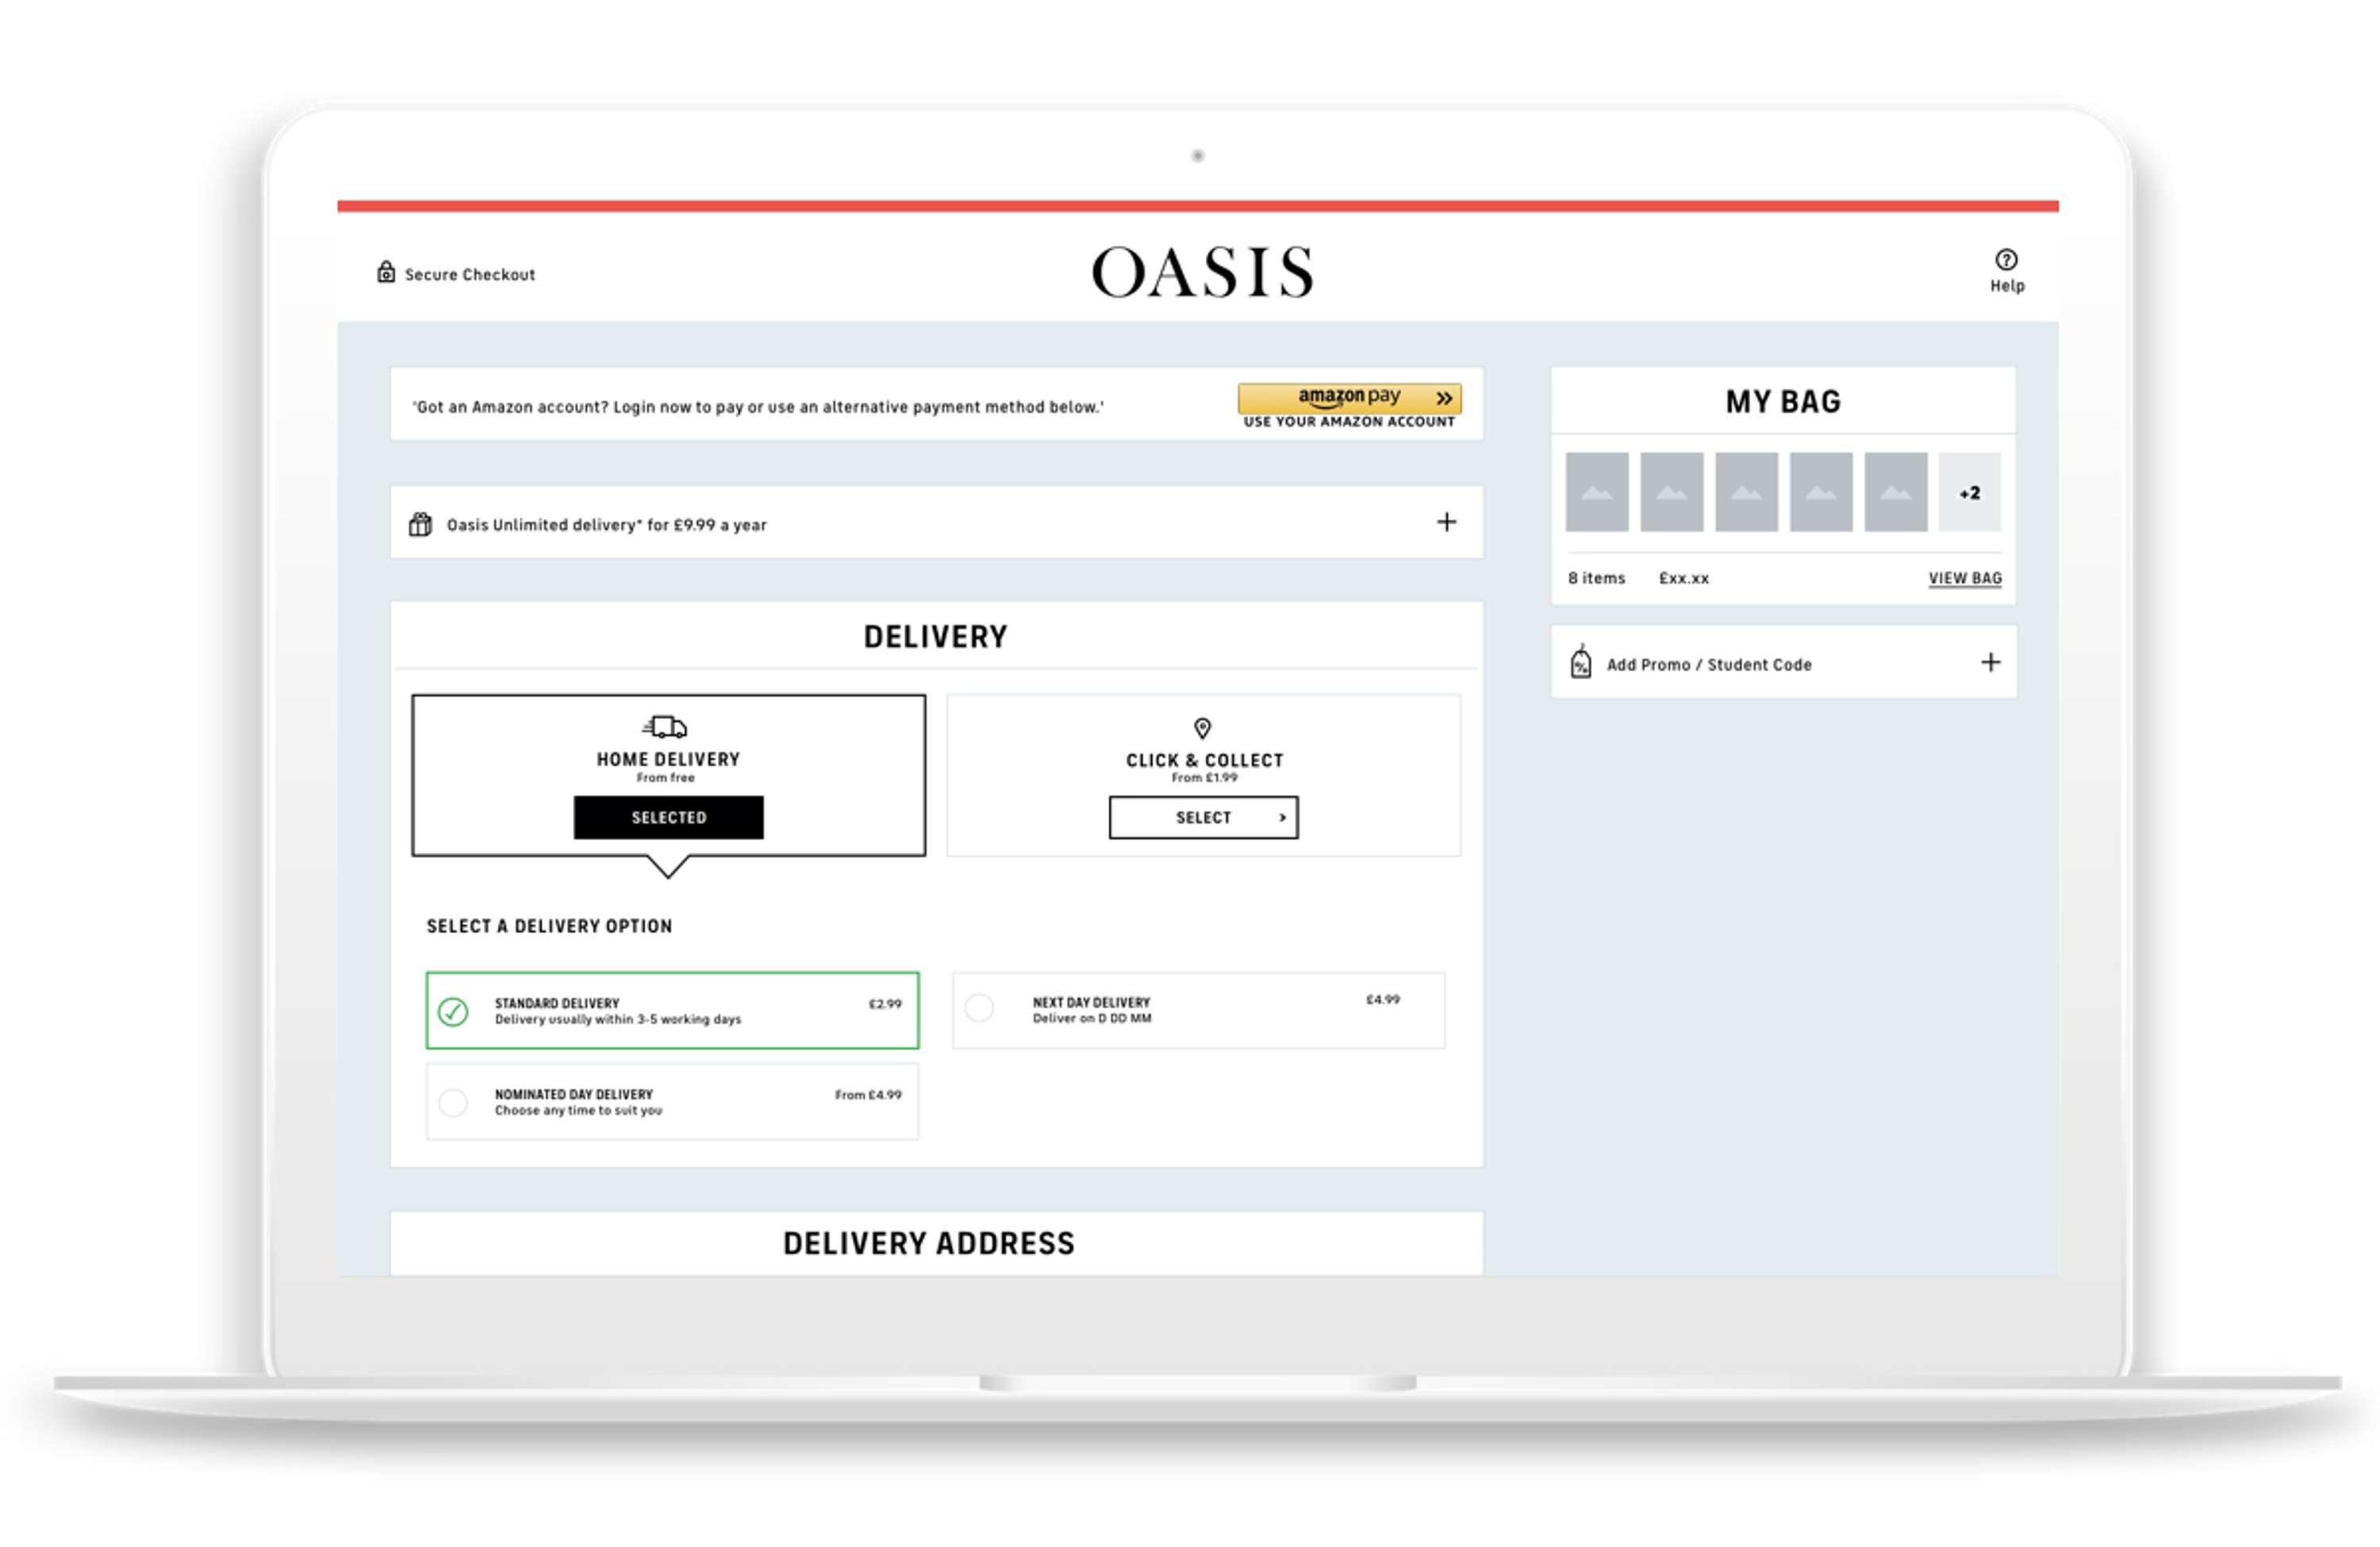Click the OASIS logo

(x=1202, y=272)
